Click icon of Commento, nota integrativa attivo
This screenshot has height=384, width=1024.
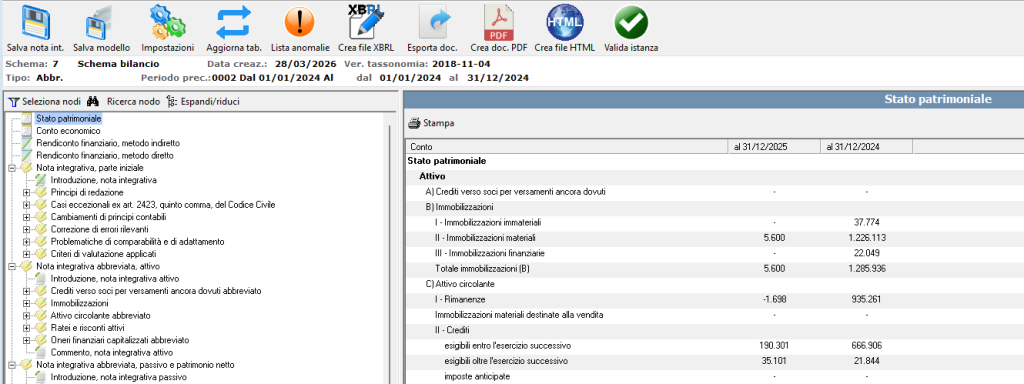(40, 353)
